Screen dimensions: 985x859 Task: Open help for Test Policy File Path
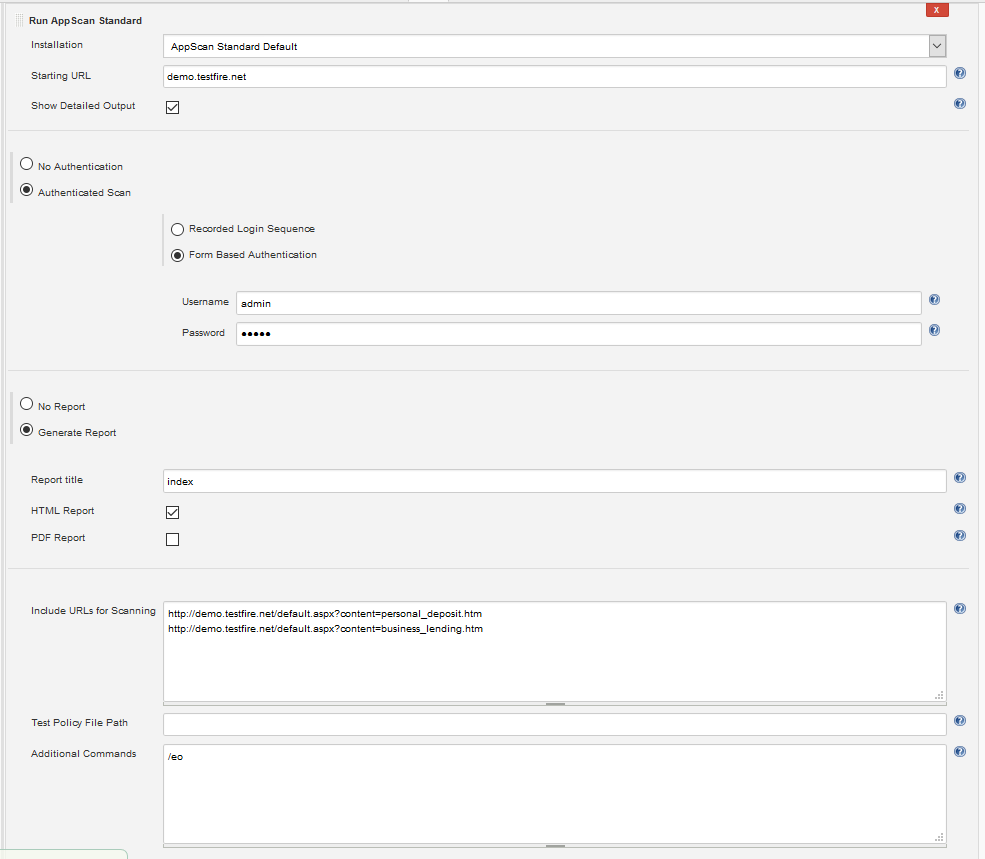[x=959, y=721]
